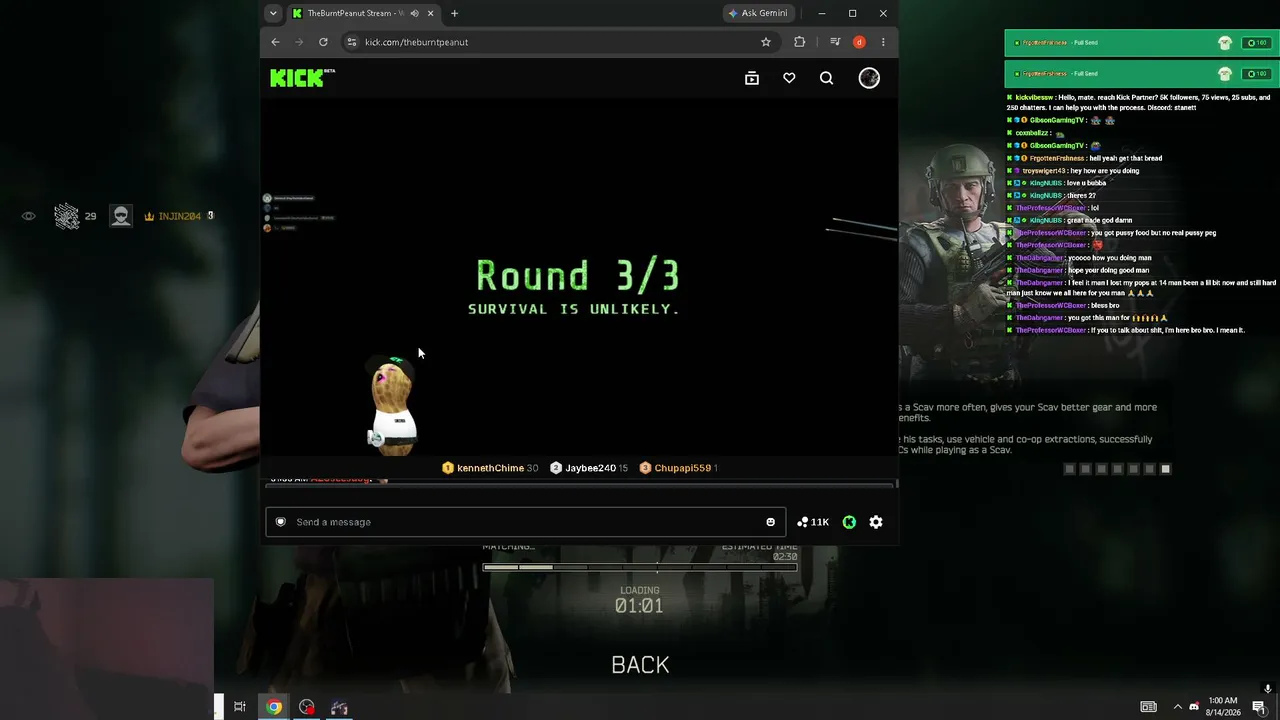Close the TheBurntPeanut Stream tab

(x=431, y=13)
